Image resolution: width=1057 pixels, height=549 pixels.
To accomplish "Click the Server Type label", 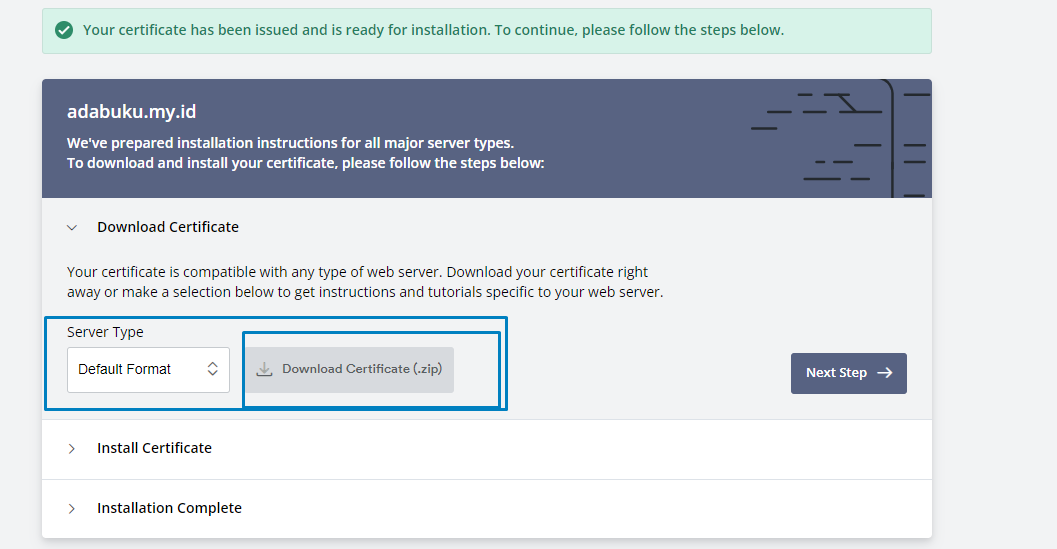I will (x=105, y=332).
